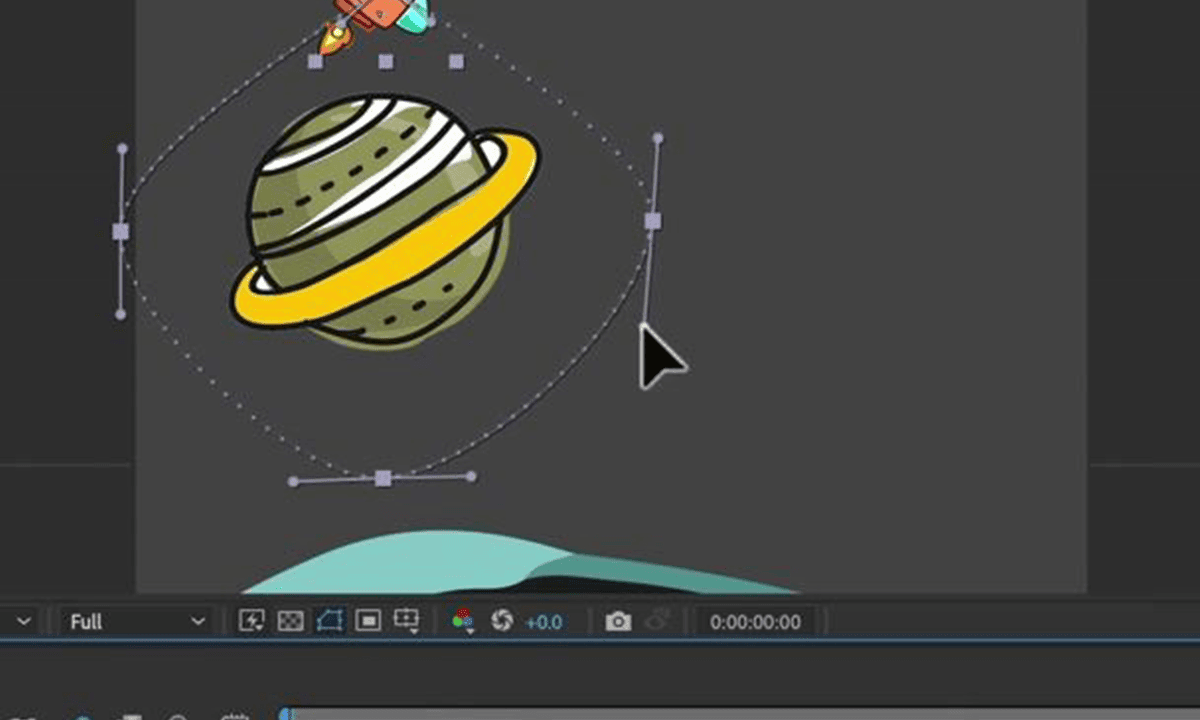This screenshot has height=720, width=1200.
Task: Open the Full resolution dropdown
Action: pos(135,621)
